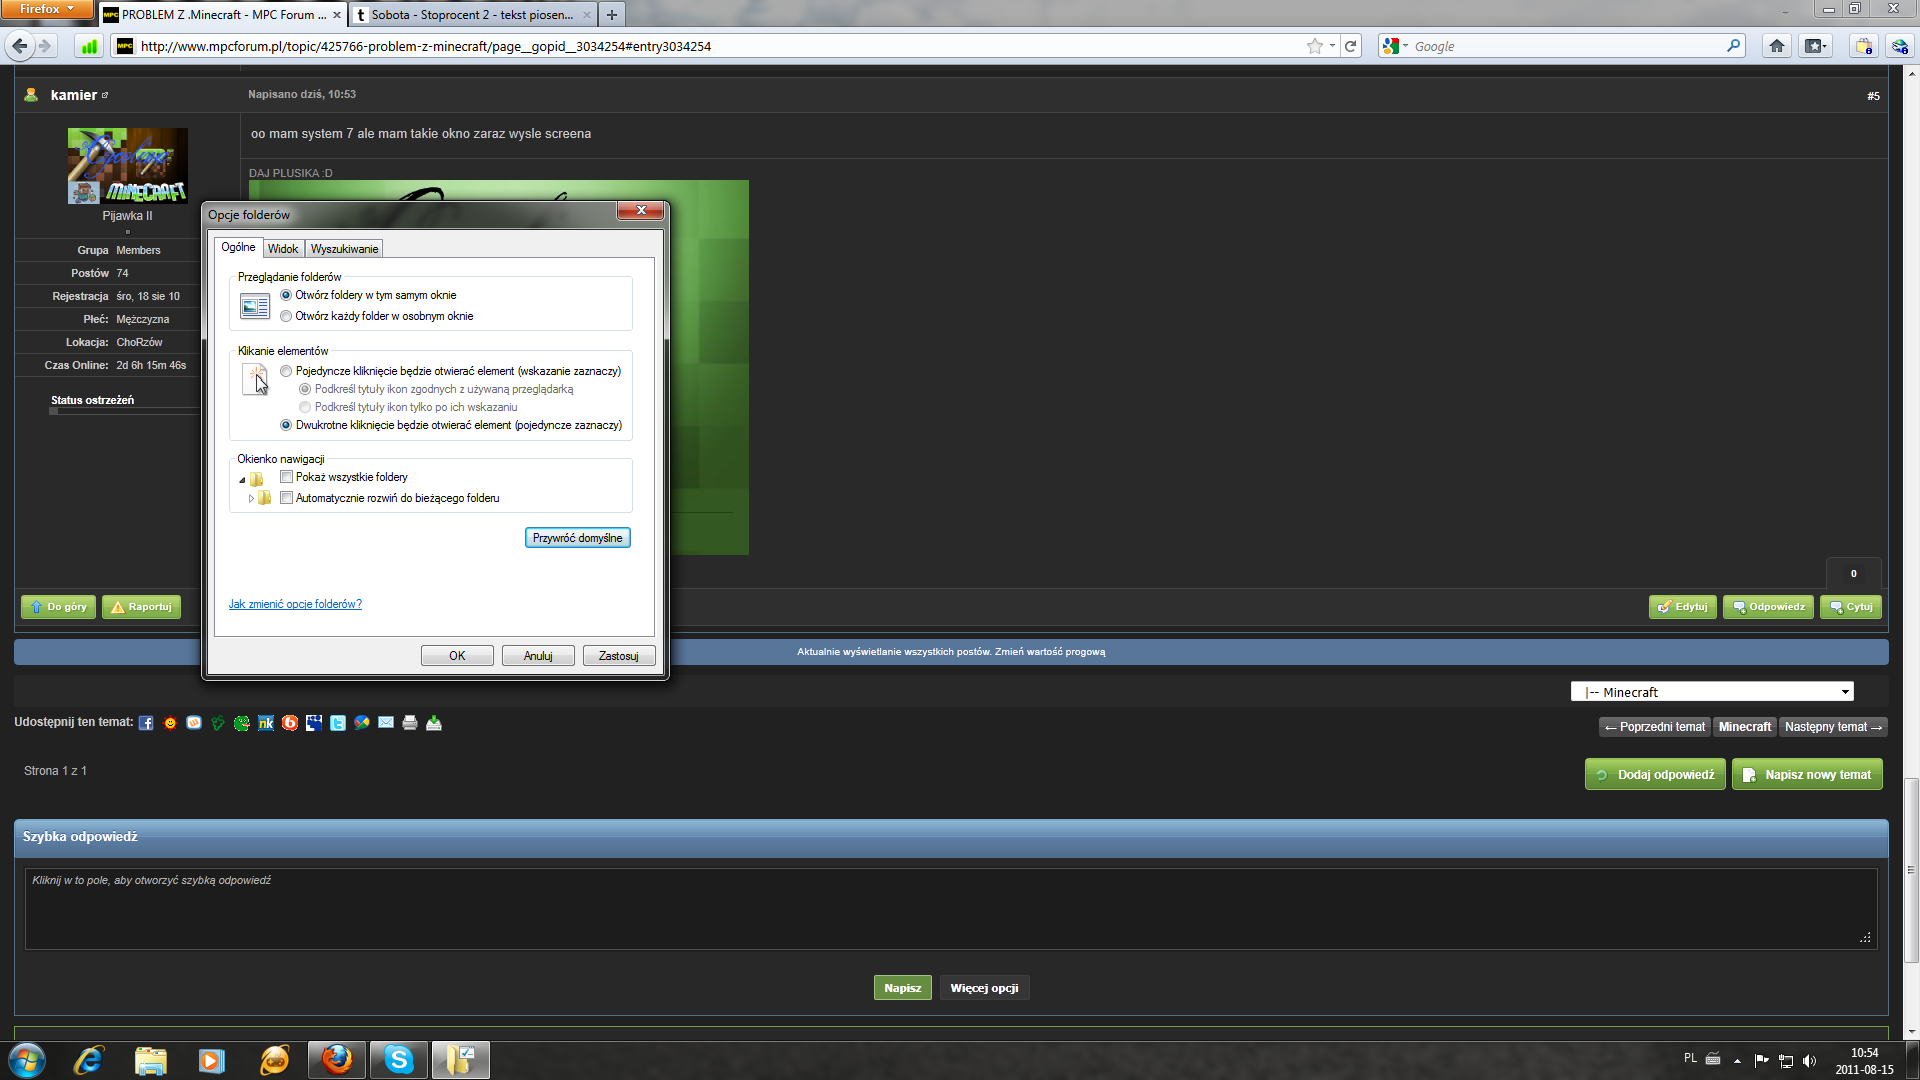Click Anuluj in Opcje folderów
The height and width of the screenshot is (1080, 1920).
(x=538, y=656)
